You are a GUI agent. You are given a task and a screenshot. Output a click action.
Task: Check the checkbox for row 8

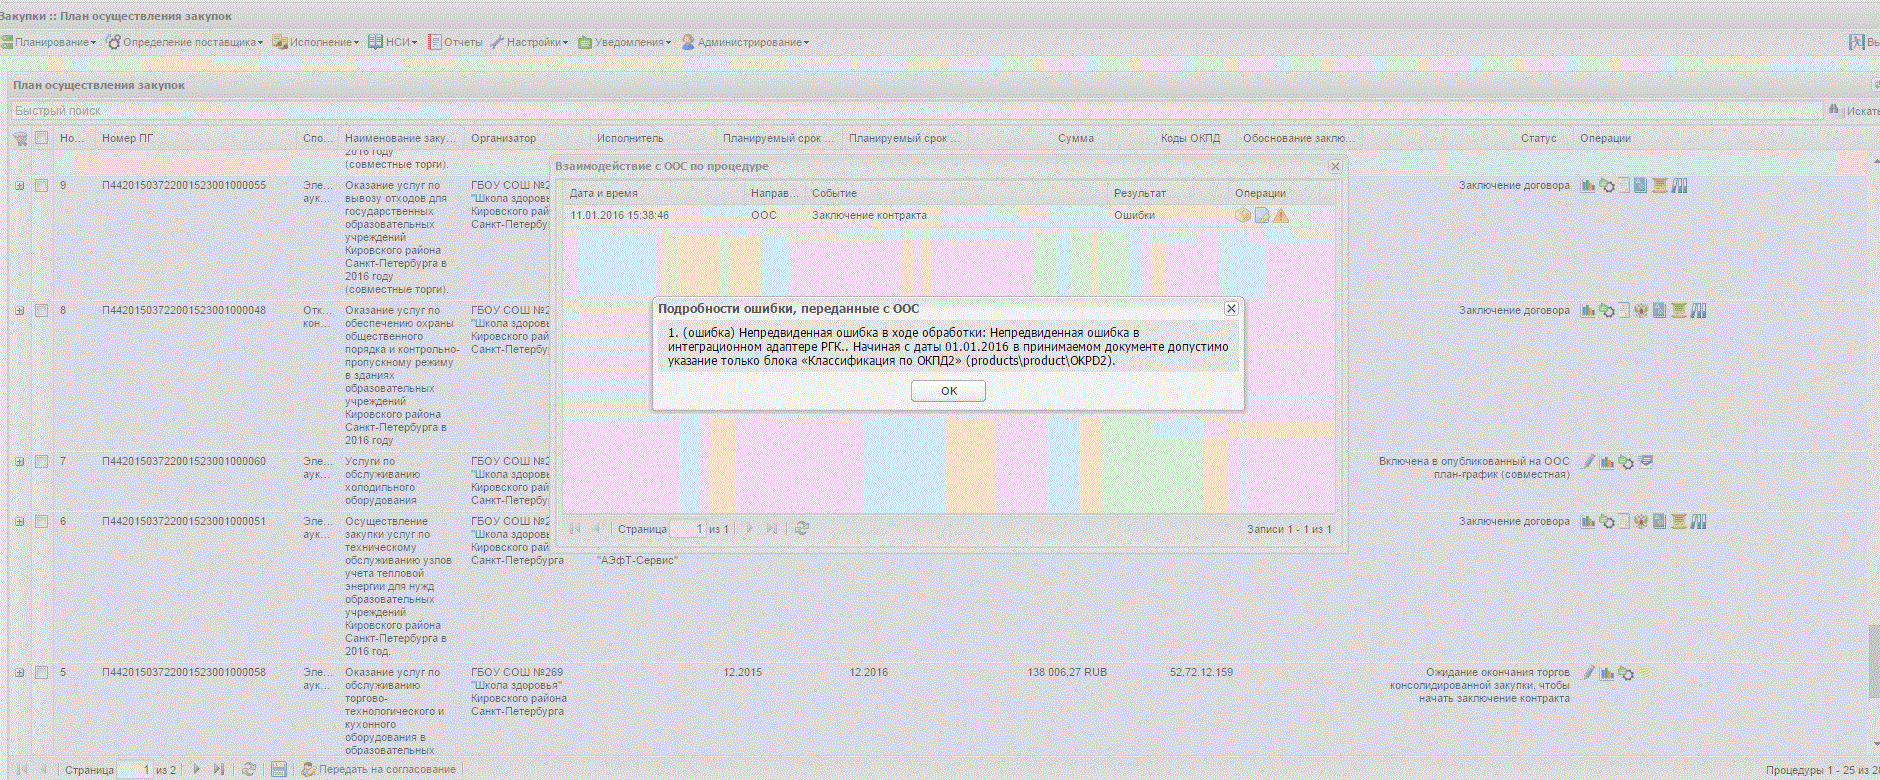click(x=41, y=310)
